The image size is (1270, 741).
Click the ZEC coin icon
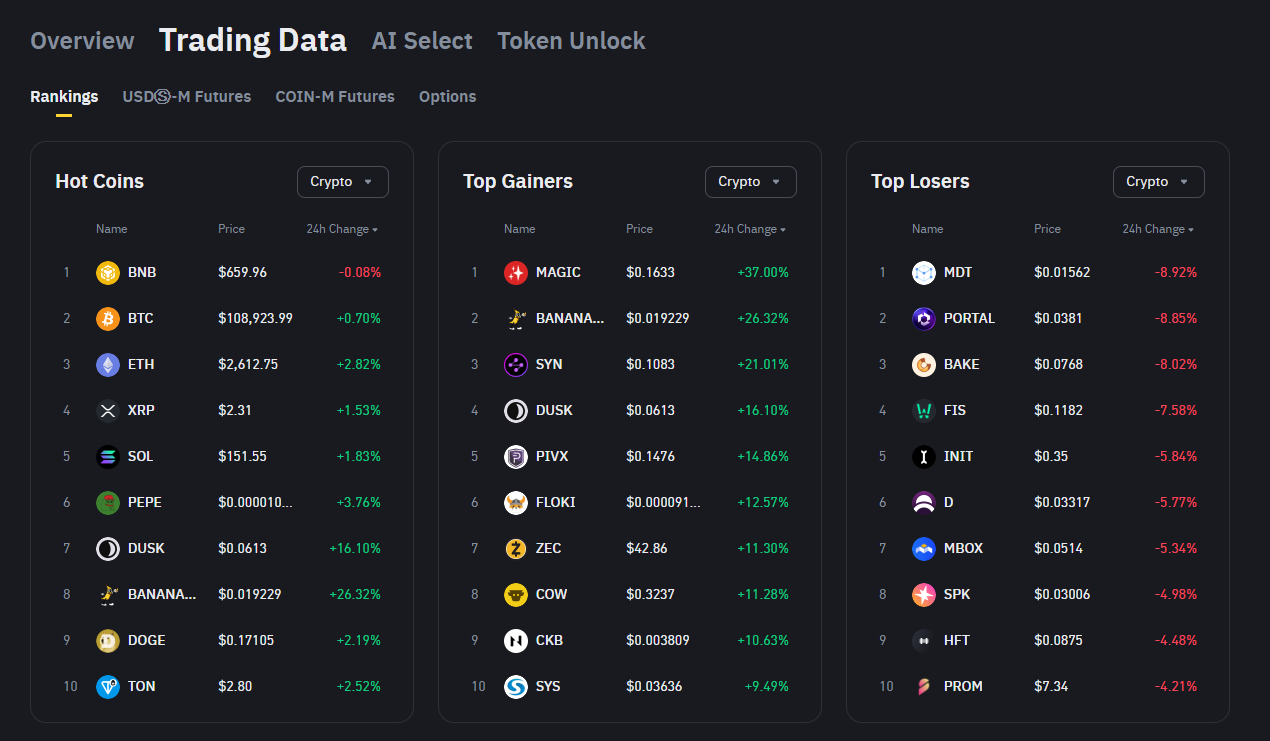(x=516, y=548)
